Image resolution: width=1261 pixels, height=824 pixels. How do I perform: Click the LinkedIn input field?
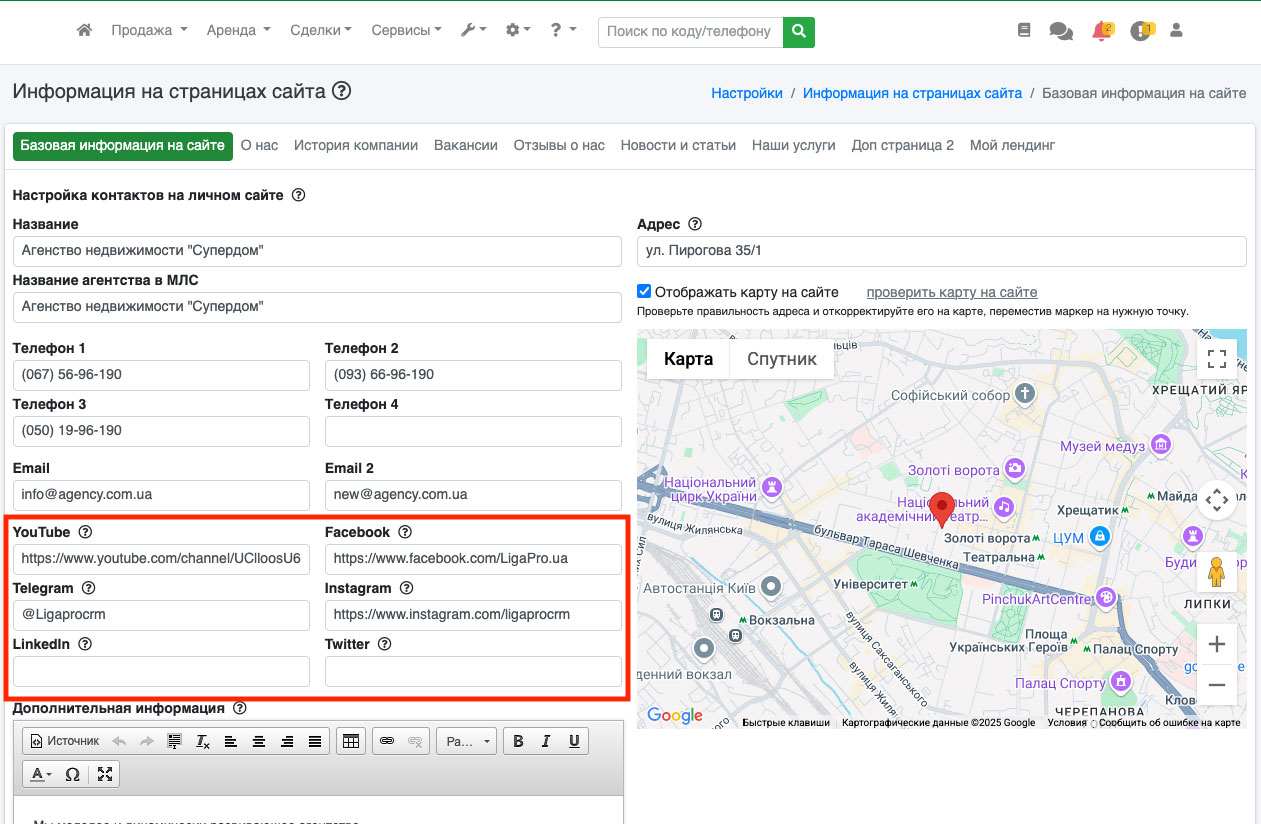[161, 671]
